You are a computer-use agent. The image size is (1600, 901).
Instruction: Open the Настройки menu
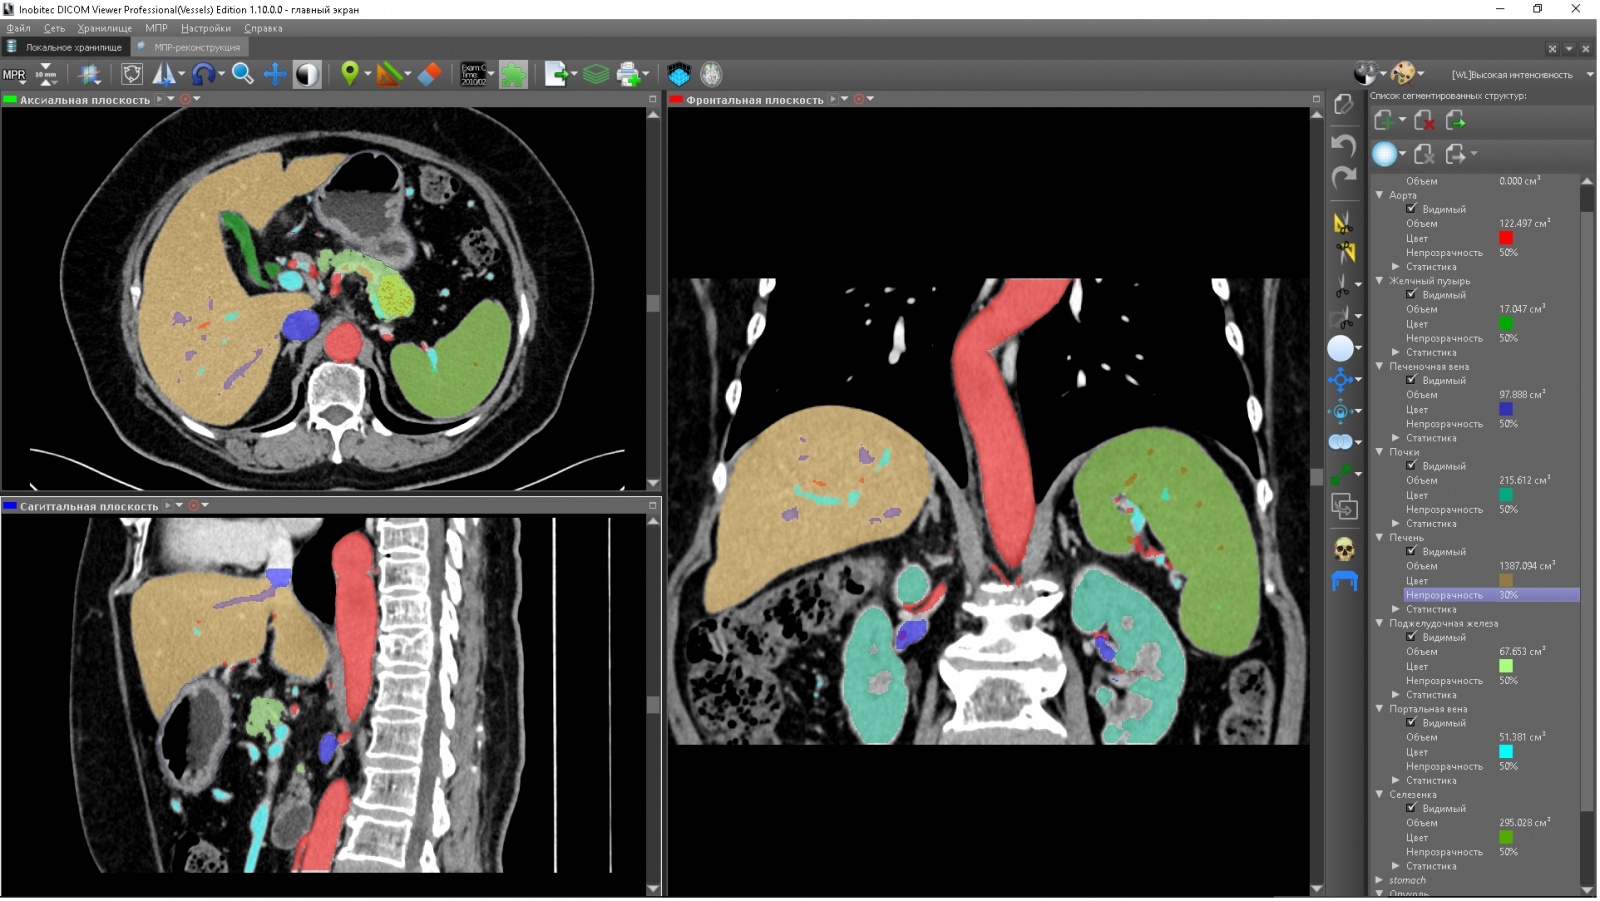tap(205, 28)
